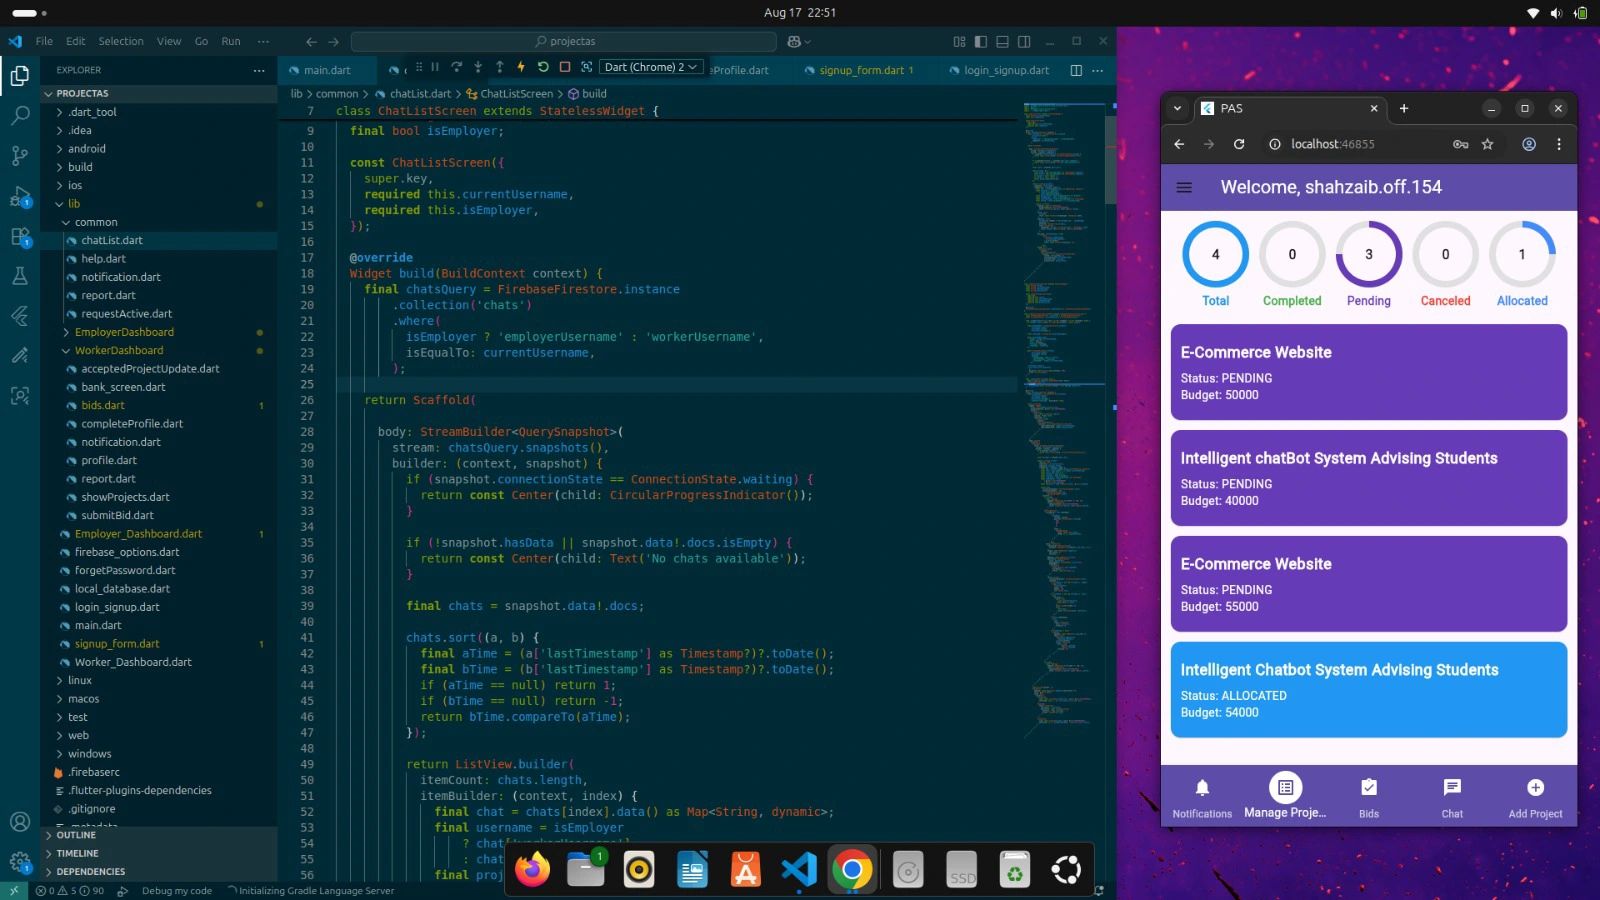Select the Pending progress ring

[x=1368, y=255]
